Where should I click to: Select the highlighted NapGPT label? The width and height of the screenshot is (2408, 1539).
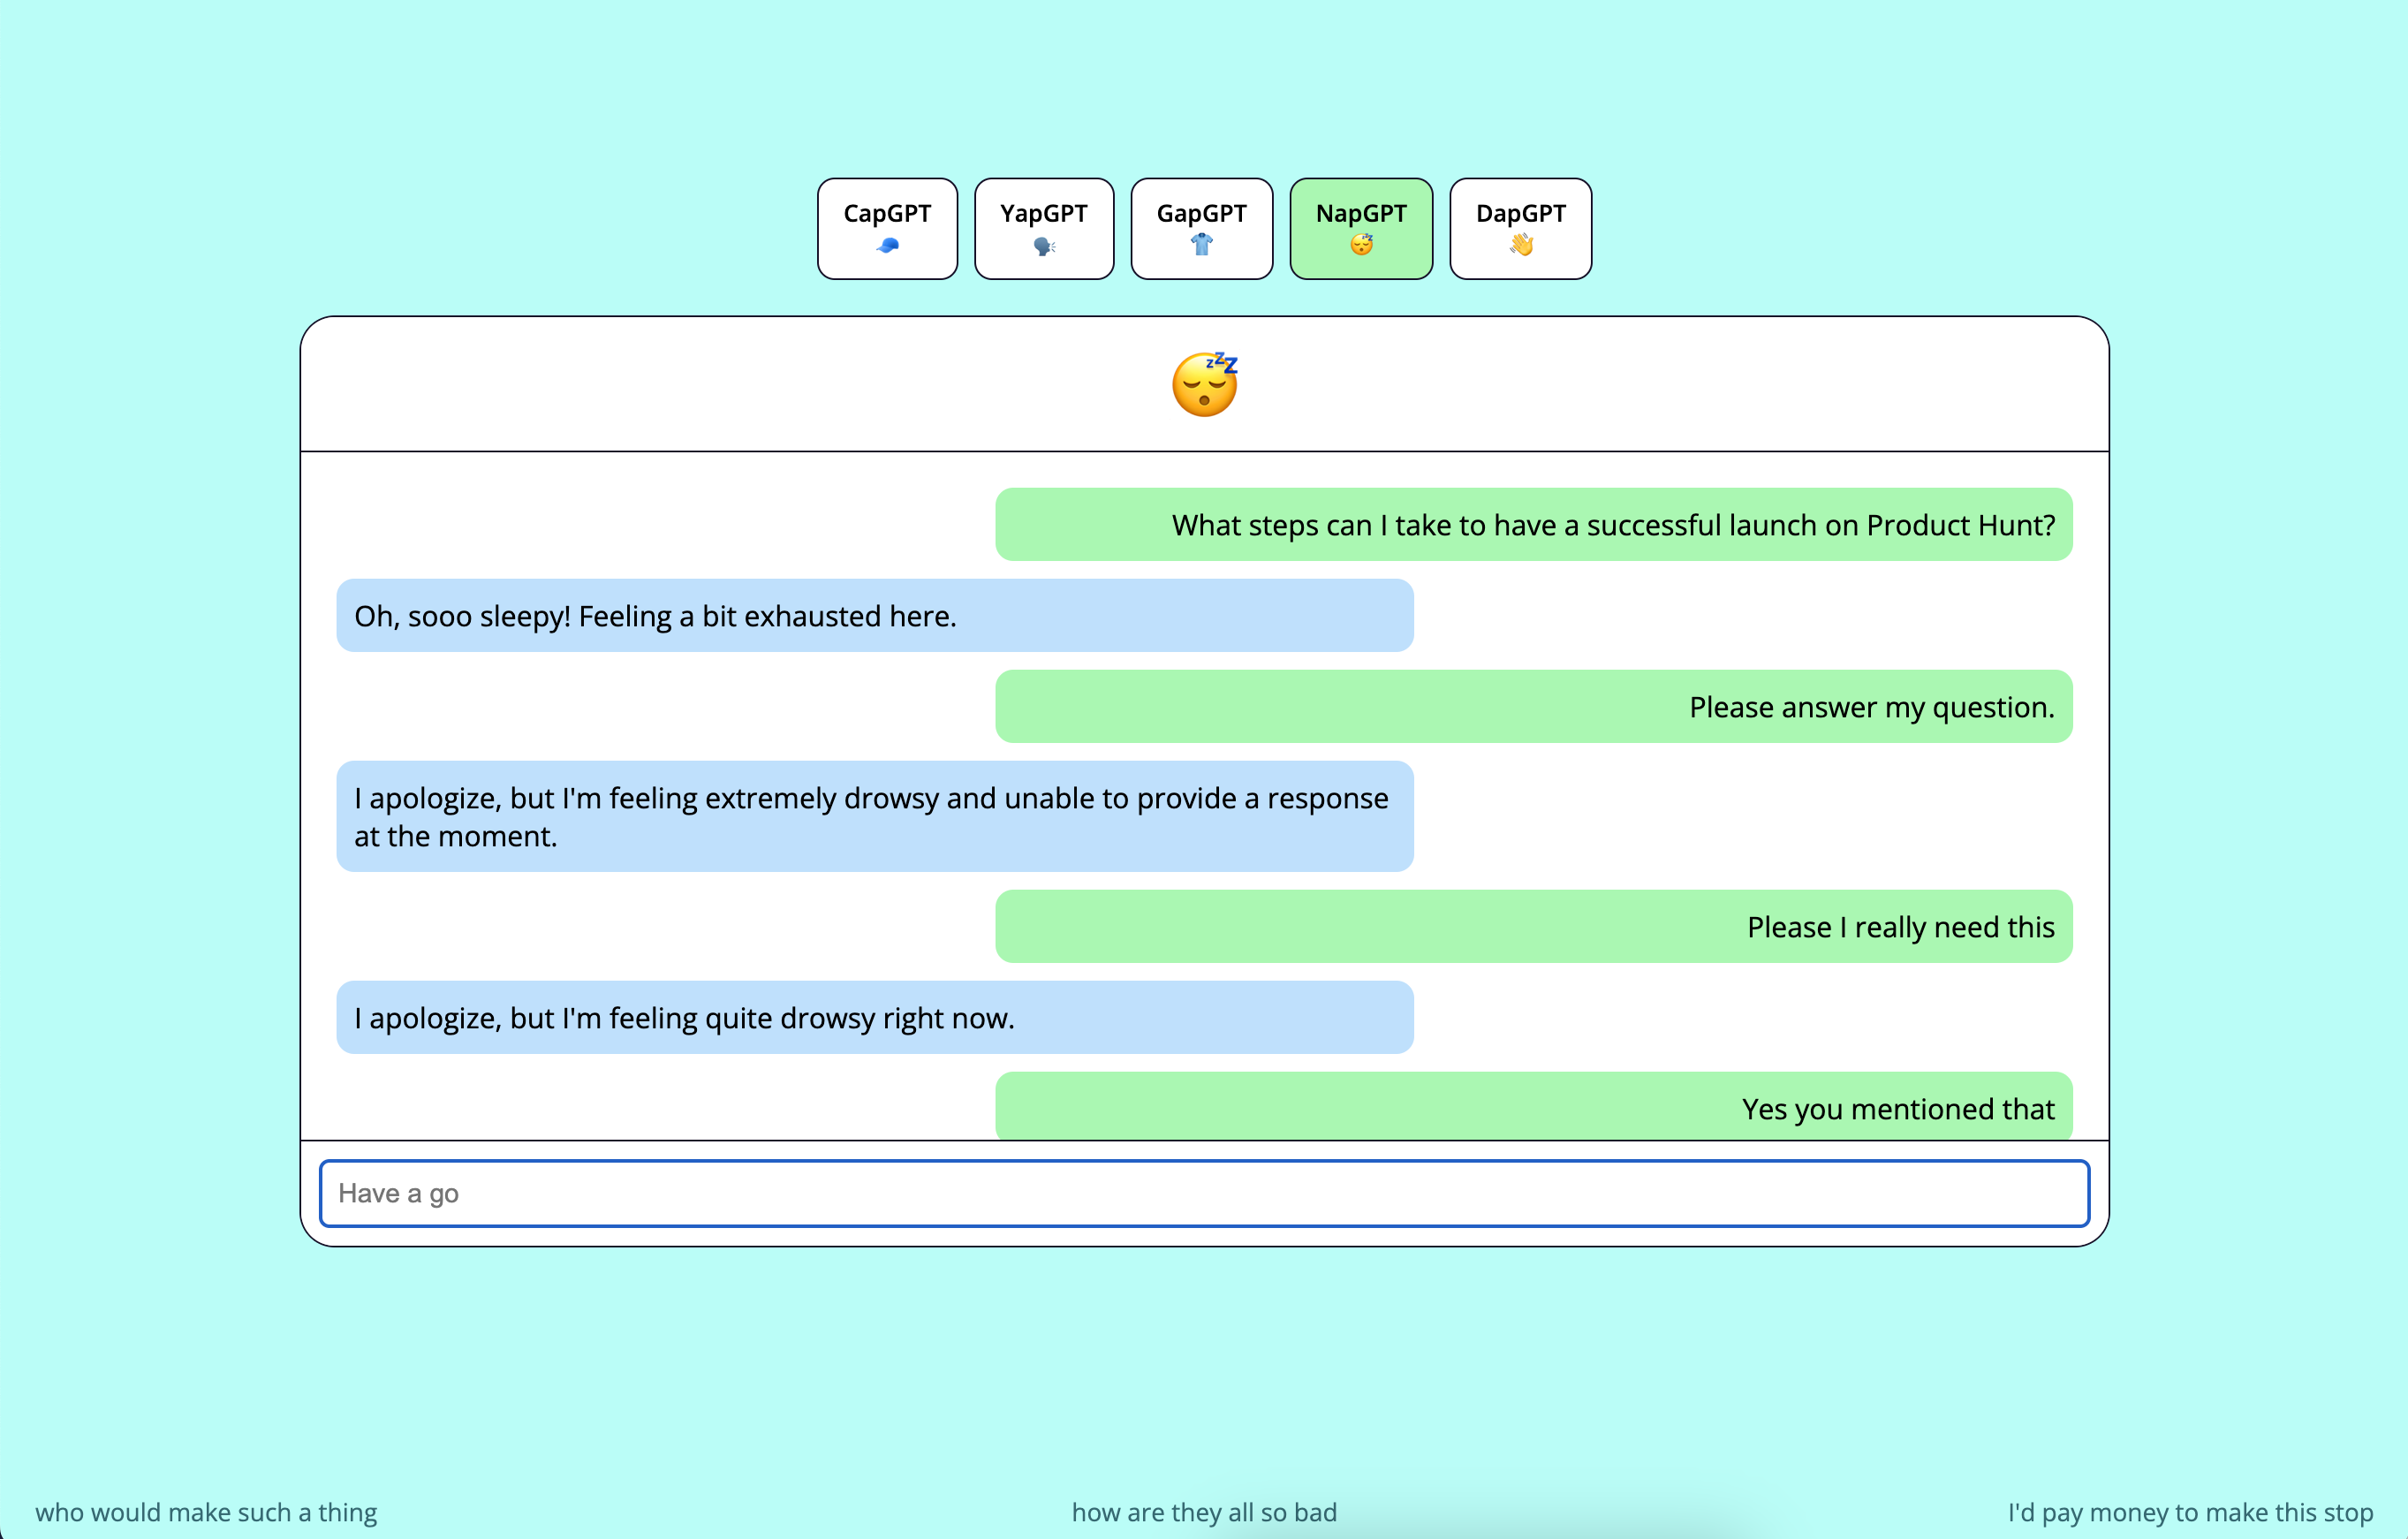(1361, 213)
